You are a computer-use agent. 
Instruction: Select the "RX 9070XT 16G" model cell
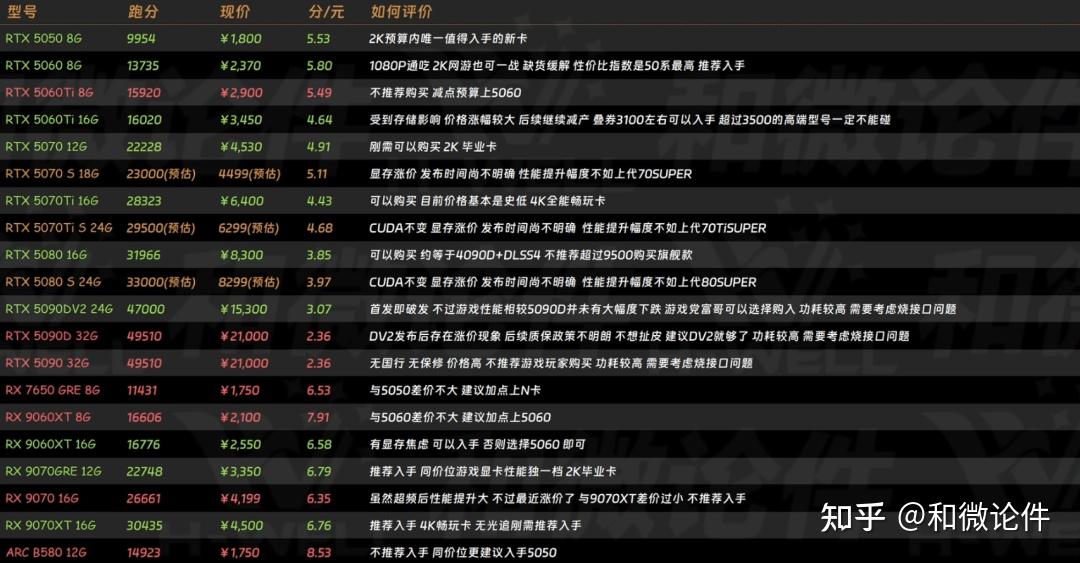[x=50, y=525]
